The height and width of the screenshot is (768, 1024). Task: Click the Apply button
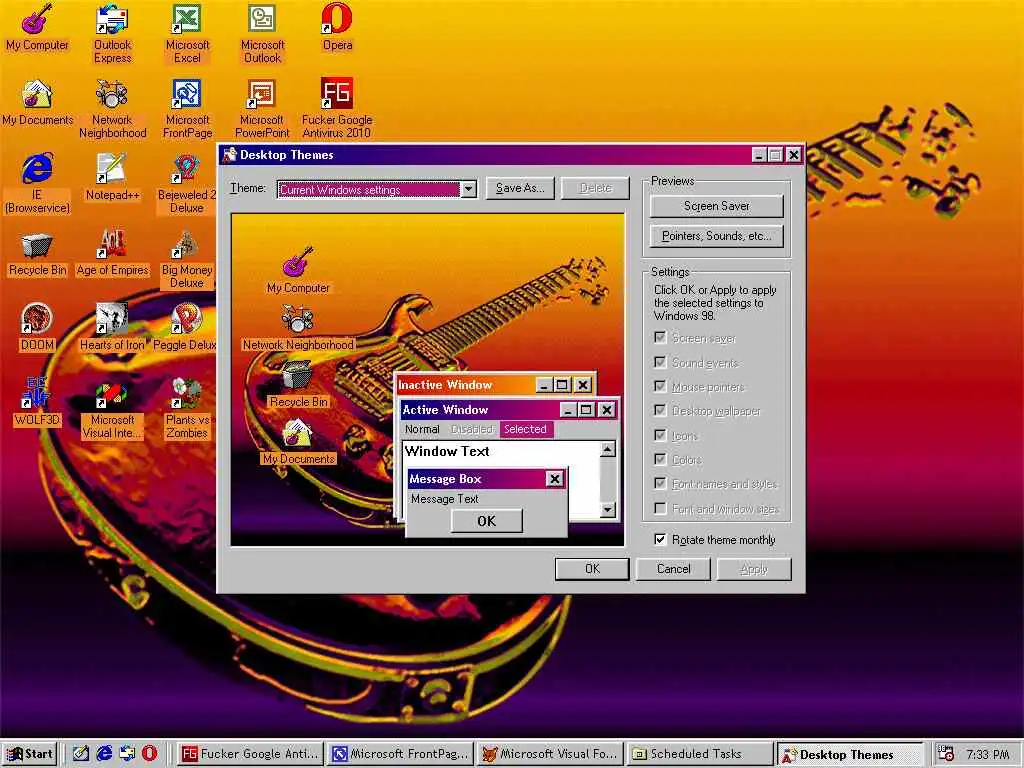pyautogui.click(x=754, y=569)
